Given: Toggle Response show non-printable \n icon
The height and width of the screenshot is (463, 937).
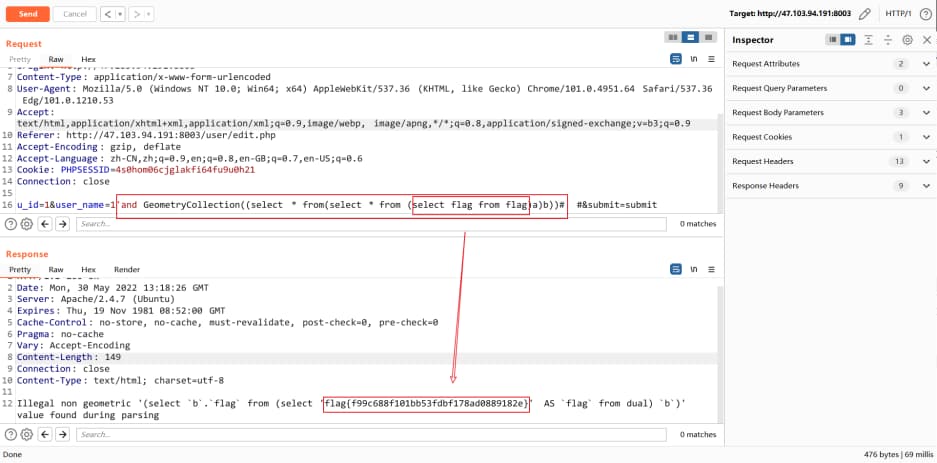Looking at the screenshot, I should coord(694,269).
